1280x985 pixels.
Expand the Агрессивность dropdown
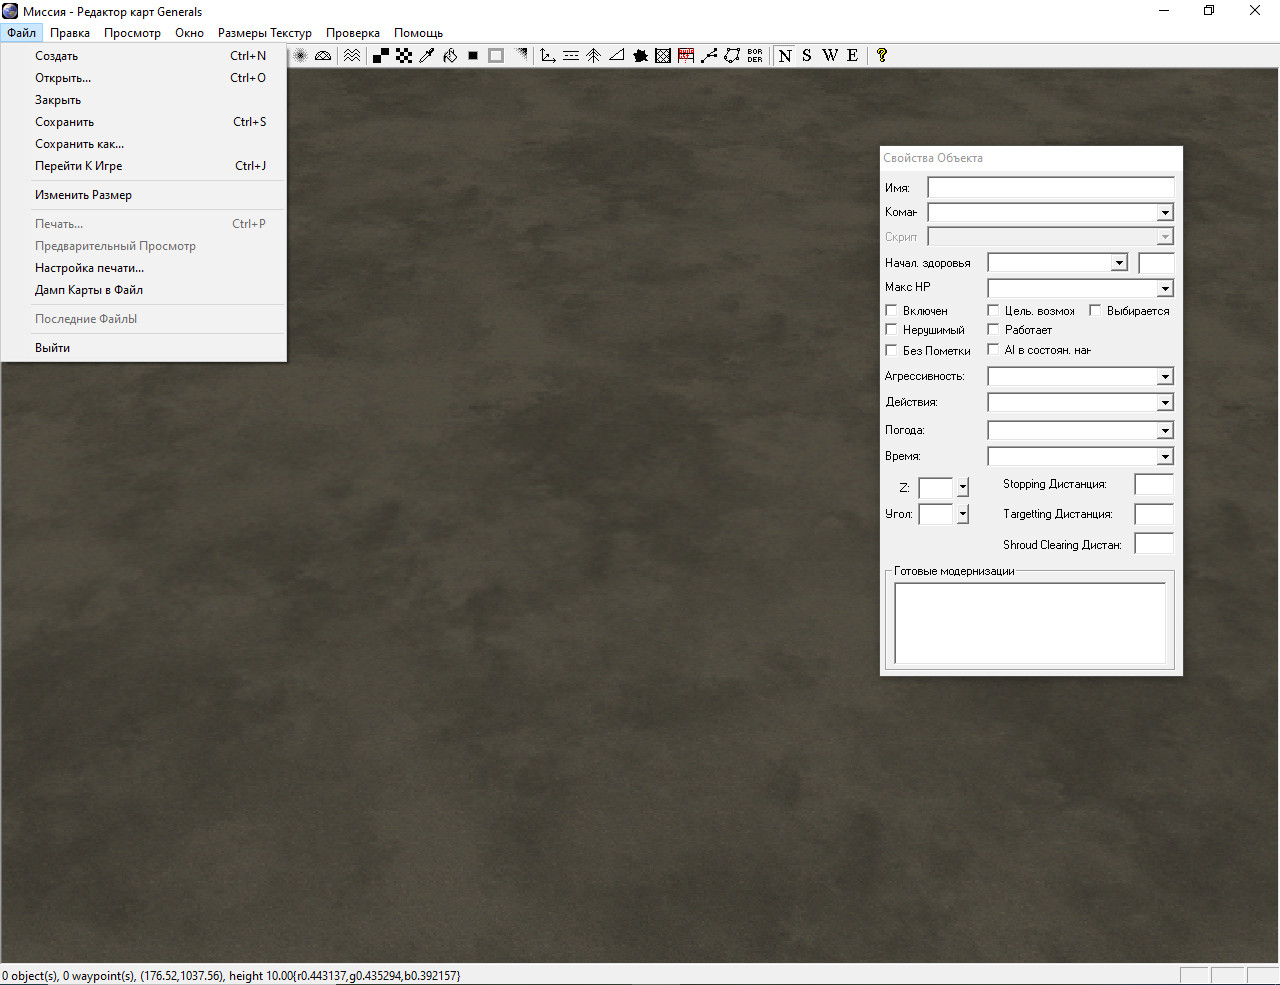point(1165,377)
